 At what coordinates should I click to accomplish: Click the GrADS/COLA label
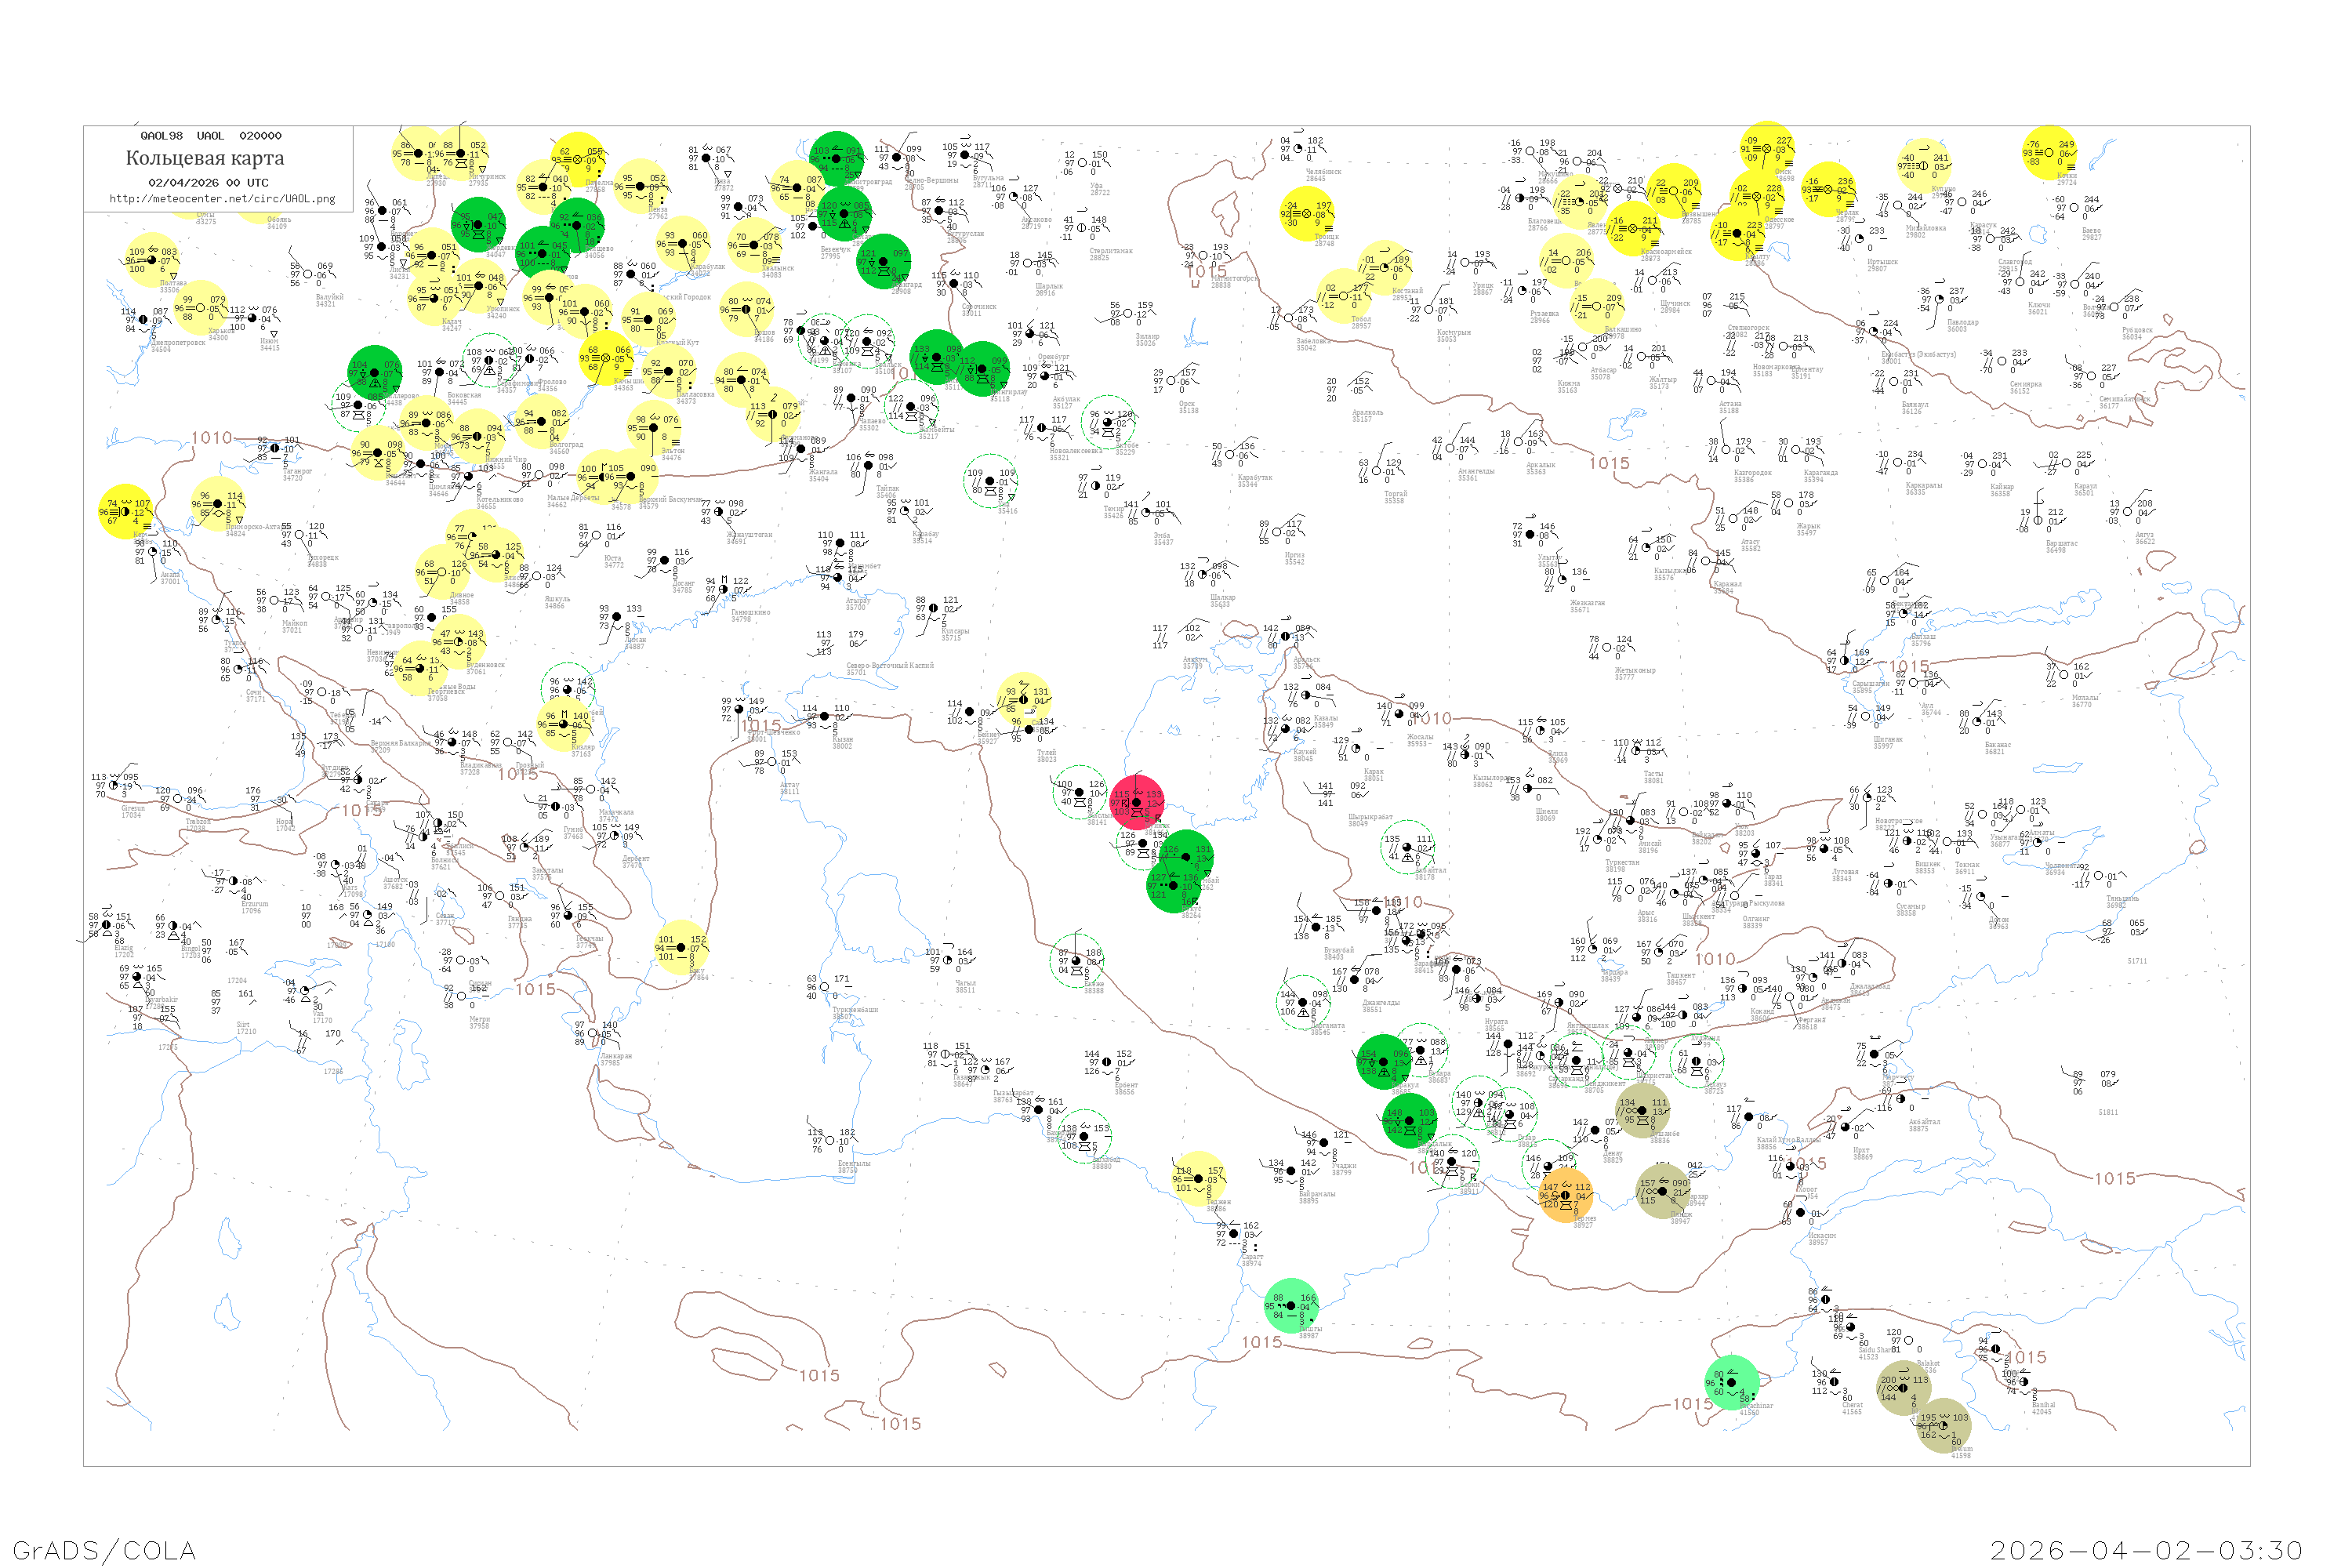(104, 1550)
